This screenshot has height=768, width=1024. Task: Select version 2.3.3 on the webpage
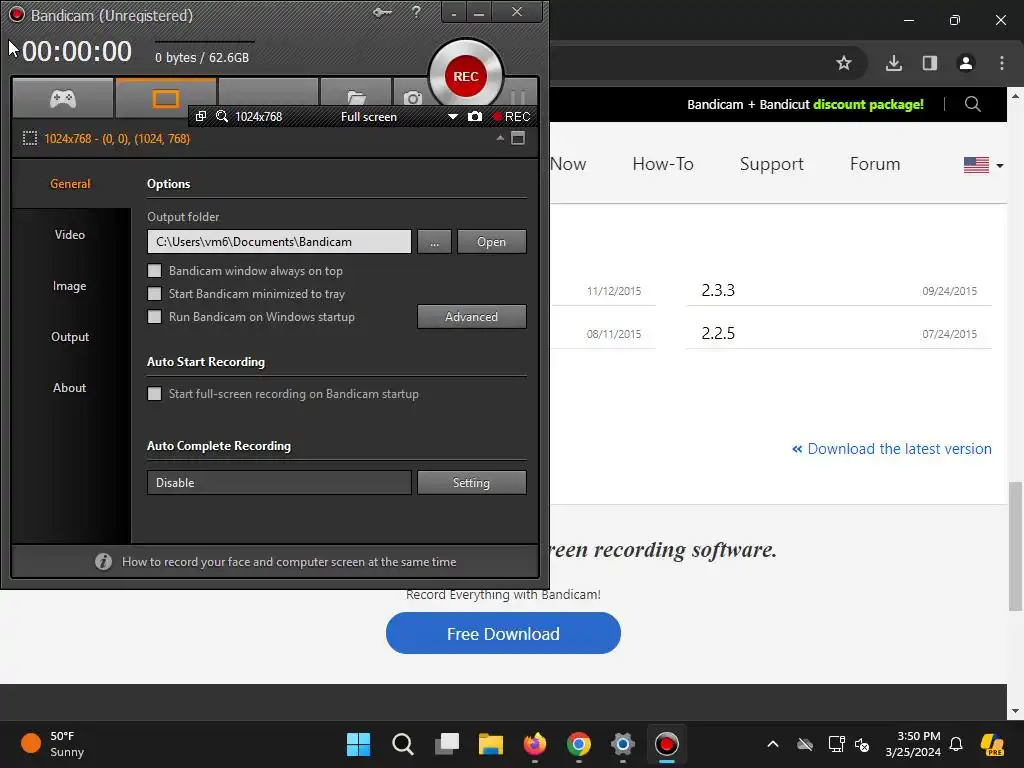[x=718, y=290]
